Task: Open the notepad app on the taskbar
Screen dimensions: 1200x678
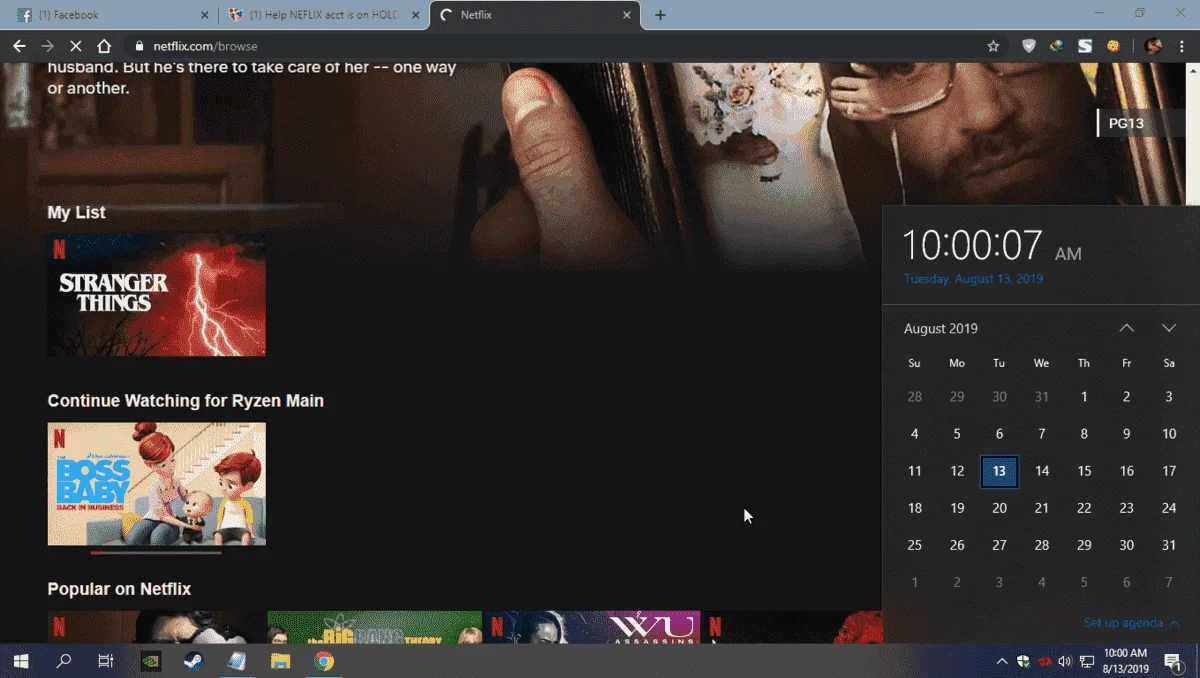Action: pos(237,661)
